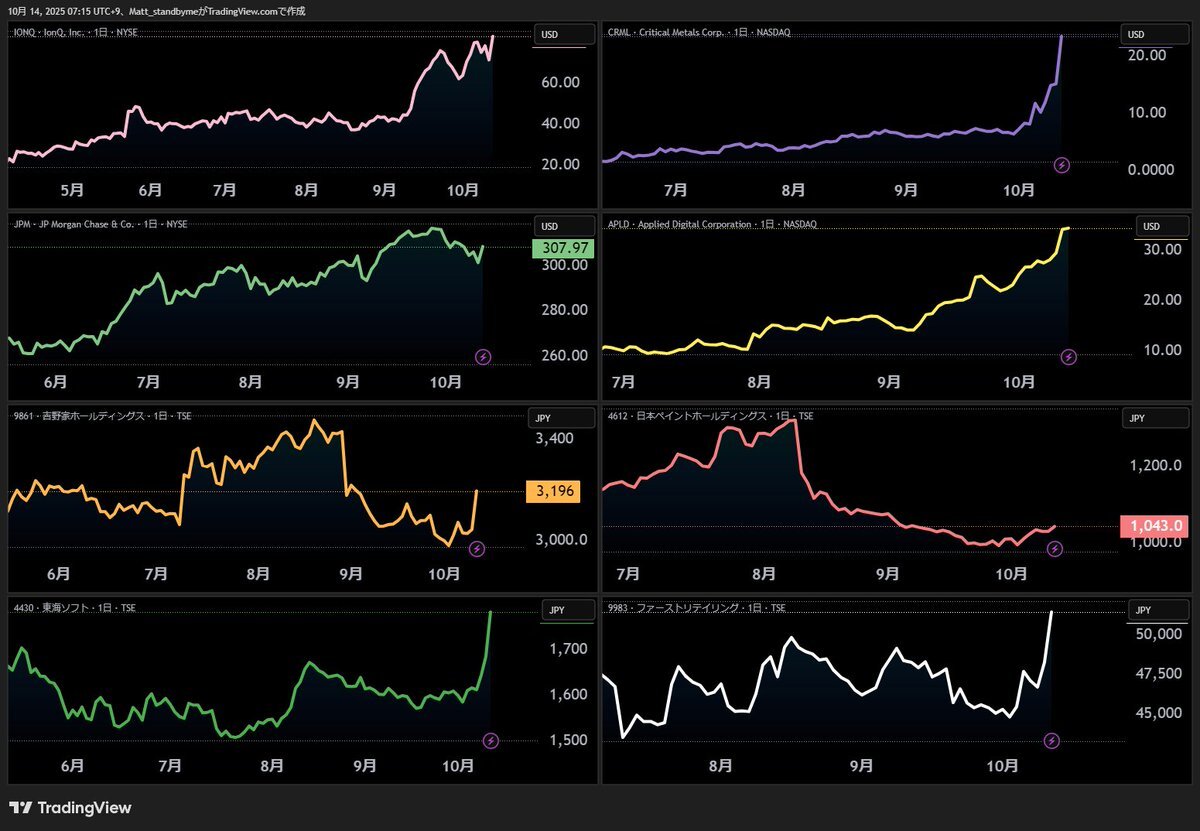
Task: Click 60.00 on the IONQ price axis
Action: point(560,83)
